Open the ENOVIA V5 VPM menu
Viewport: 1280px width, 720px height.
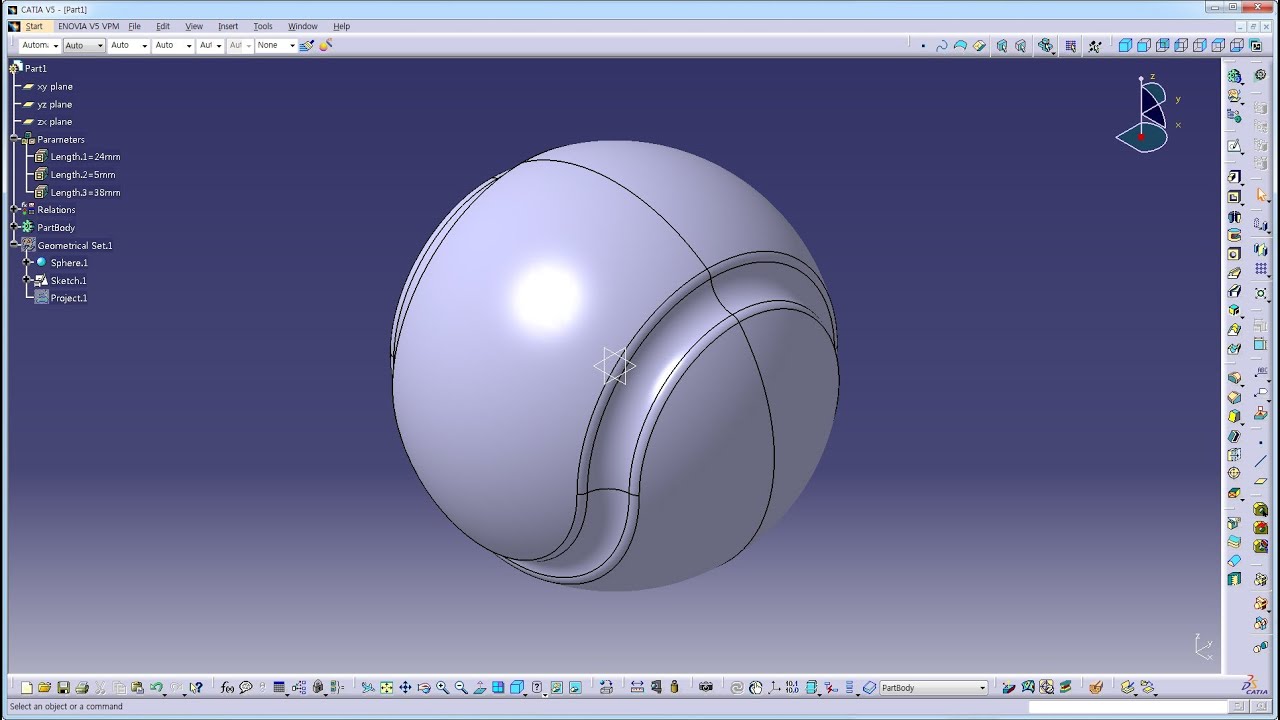tap(88, 26)
